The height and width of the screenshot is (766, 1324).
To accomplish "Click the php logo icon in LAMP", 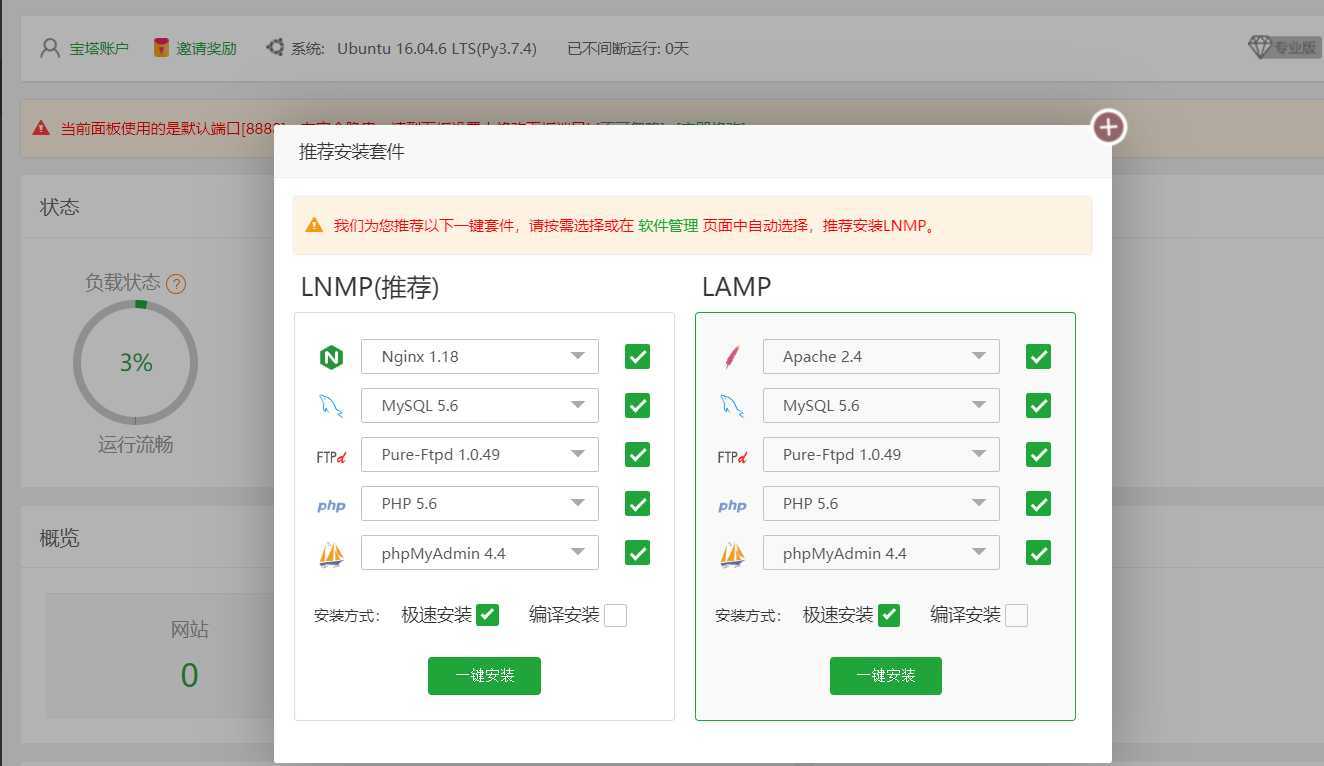I will [732, 506].
